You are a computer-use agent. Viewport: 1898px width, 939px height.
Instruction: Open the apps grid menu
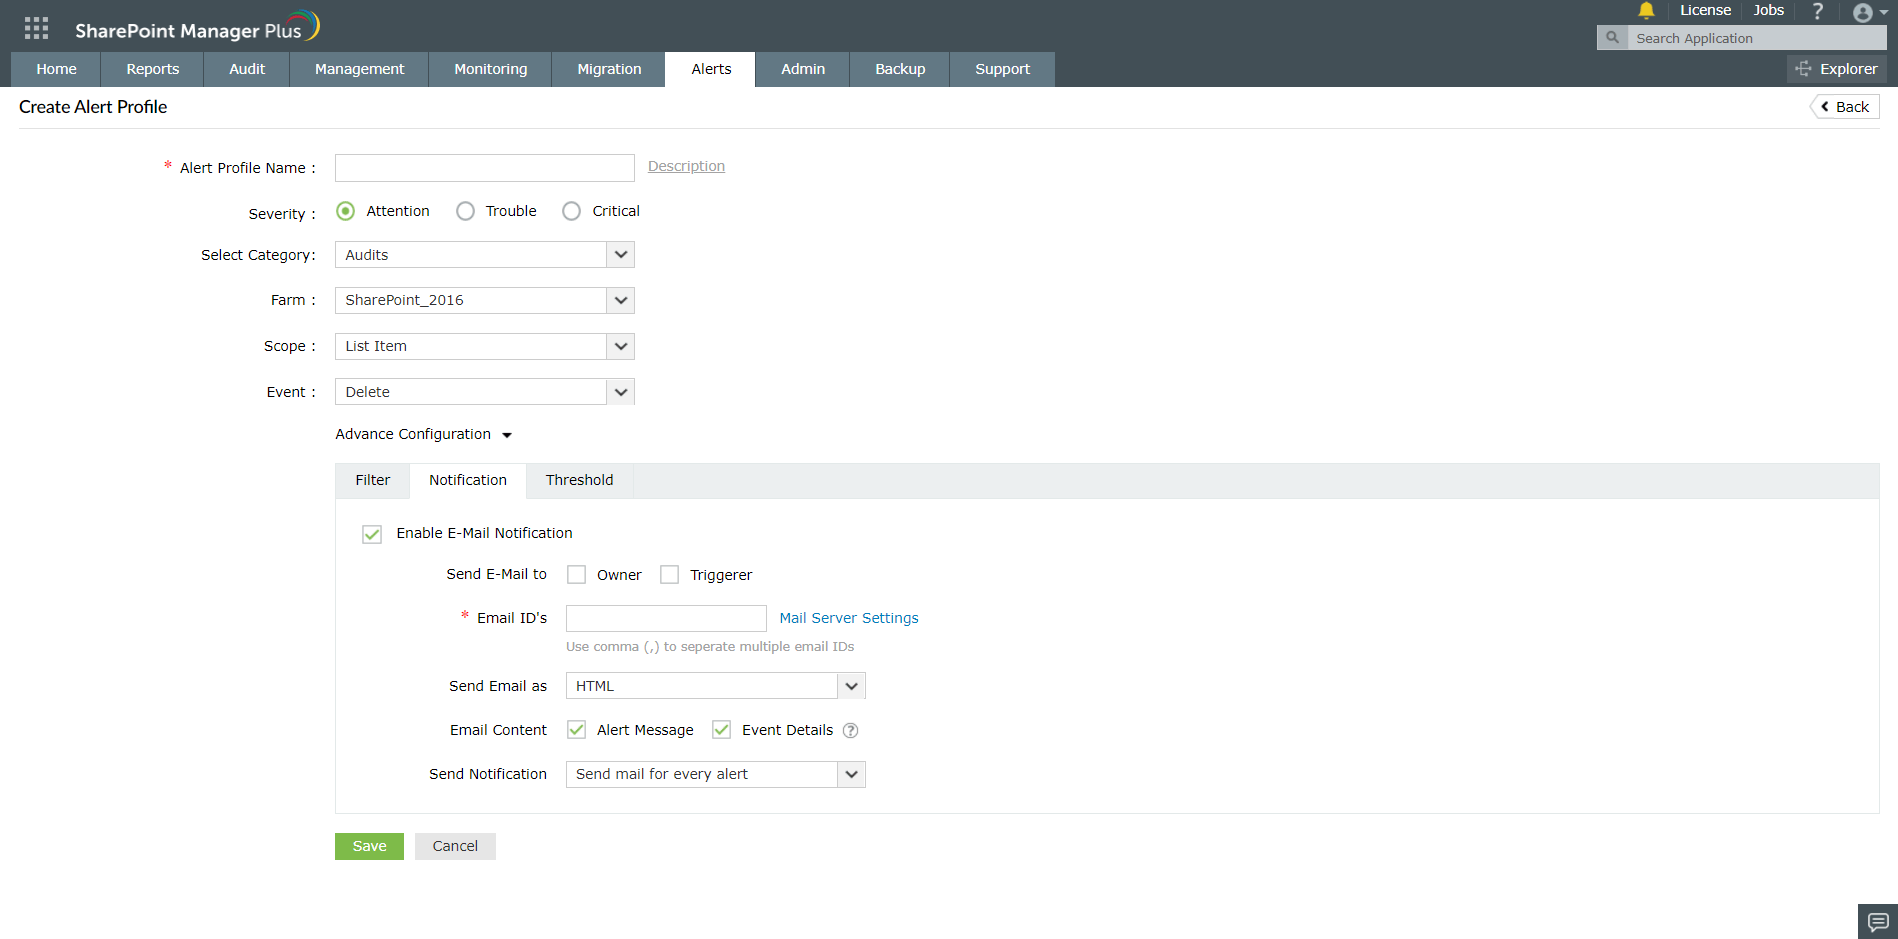(x=35, y=27)
